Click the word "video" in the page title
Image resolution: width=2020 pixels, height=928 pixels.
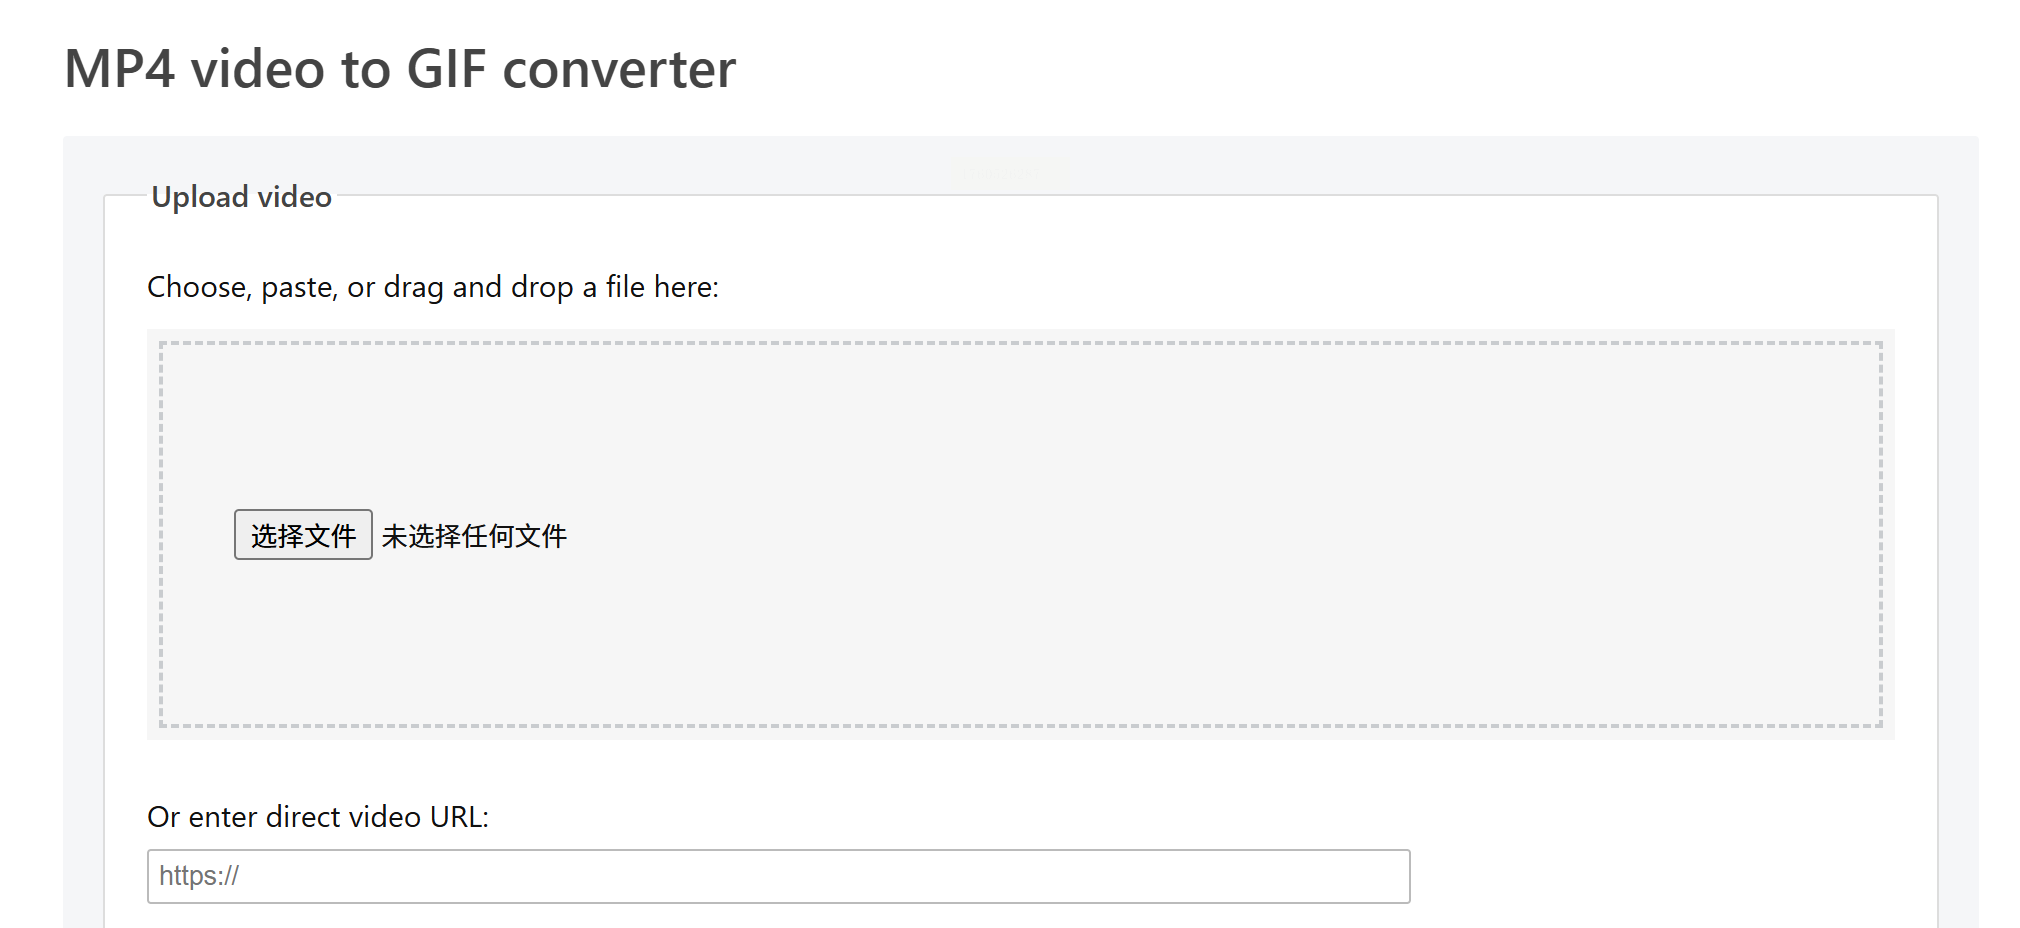point(257,69)
